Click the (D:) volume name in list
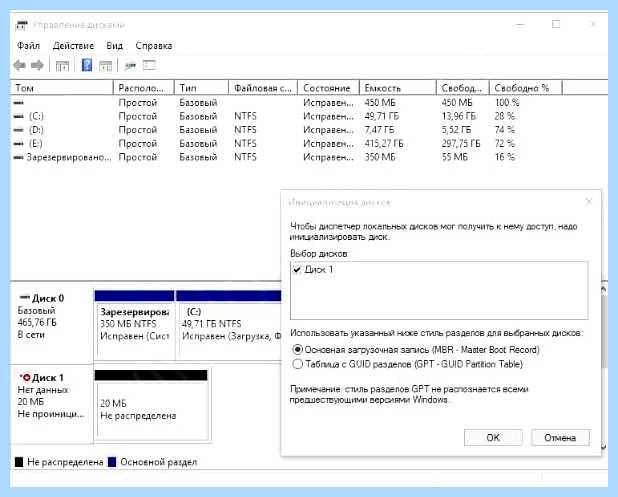618x497 pixels. (x=36, y=130)
